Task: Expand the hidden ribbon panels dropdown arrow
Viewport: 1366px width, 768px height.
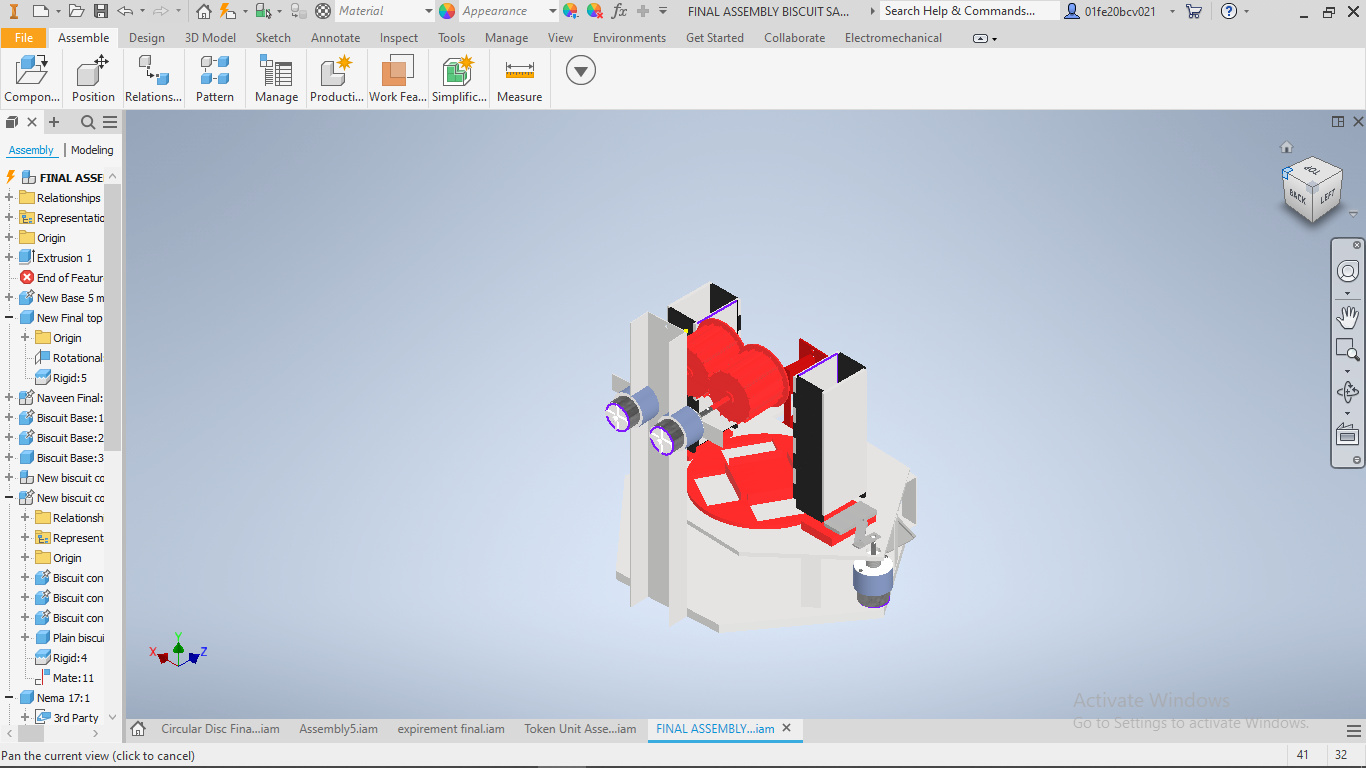Action: (x=581, y=70)
